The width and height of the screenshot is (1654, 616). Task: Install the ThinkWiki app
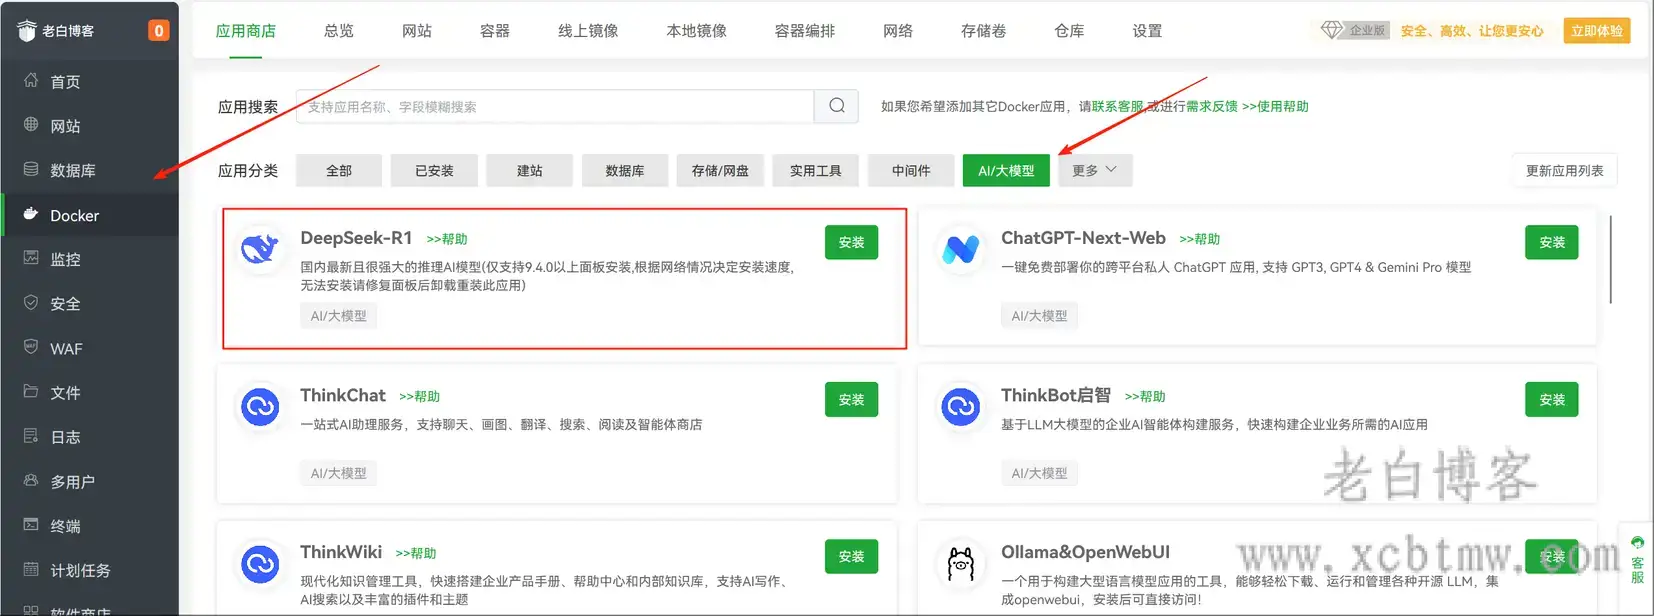coord(851,556)
